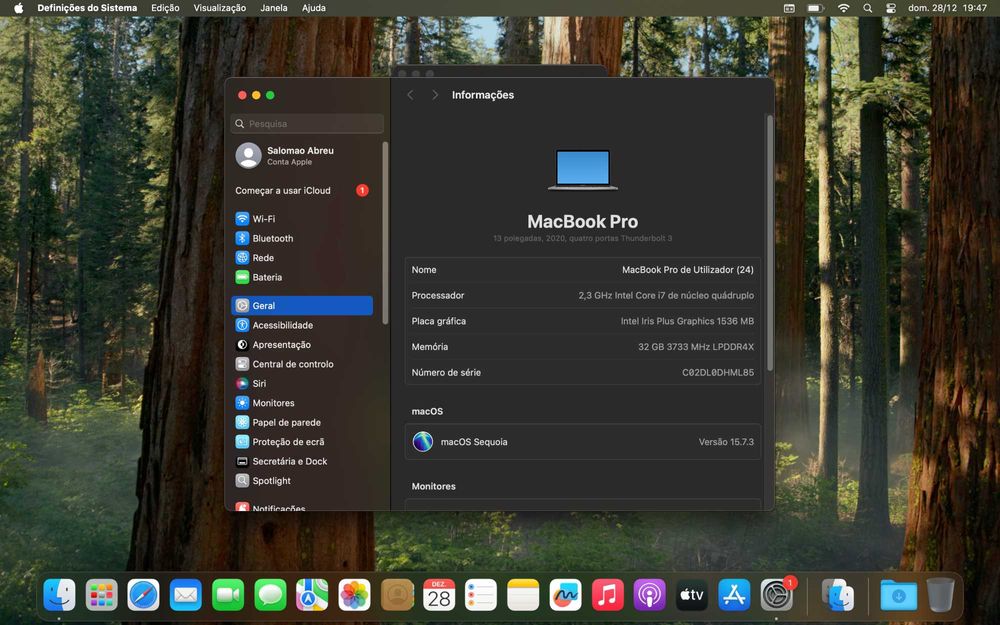Open Reminders from the Dock

coord(481,596)
